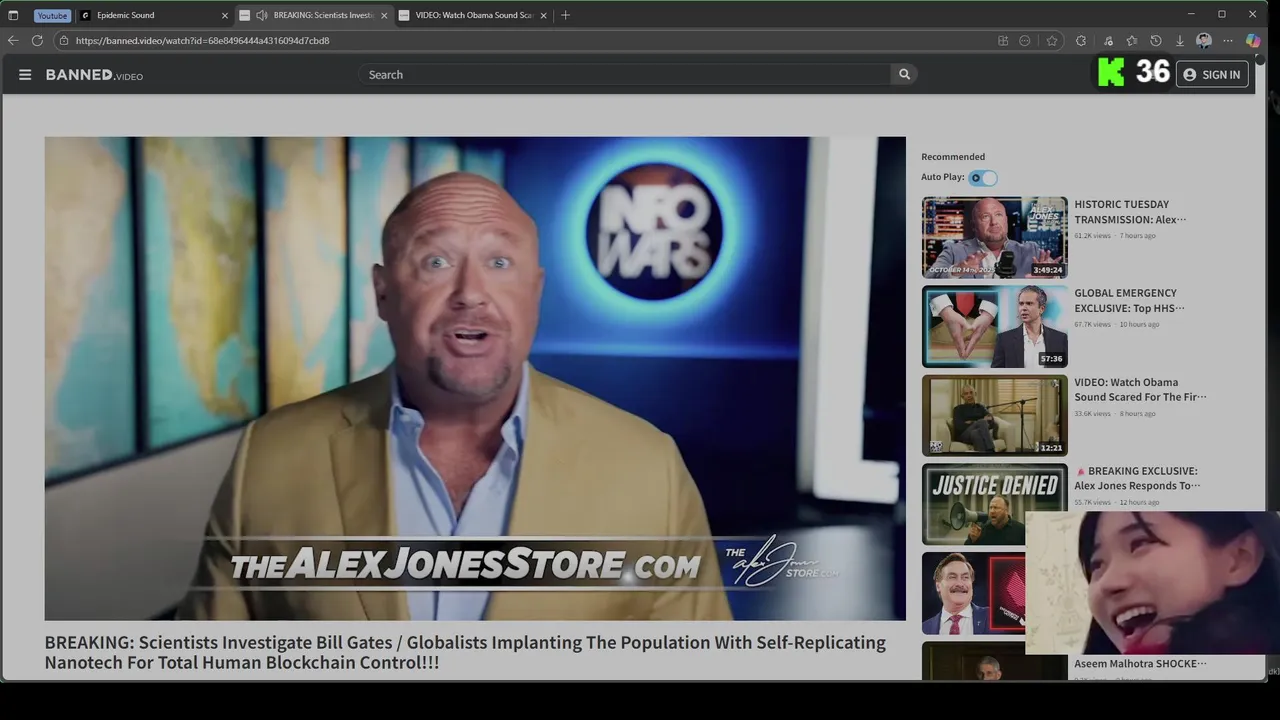Open the JUSTICE DENIED video thumbnail
1280x720 pixels.
point(994,504)
